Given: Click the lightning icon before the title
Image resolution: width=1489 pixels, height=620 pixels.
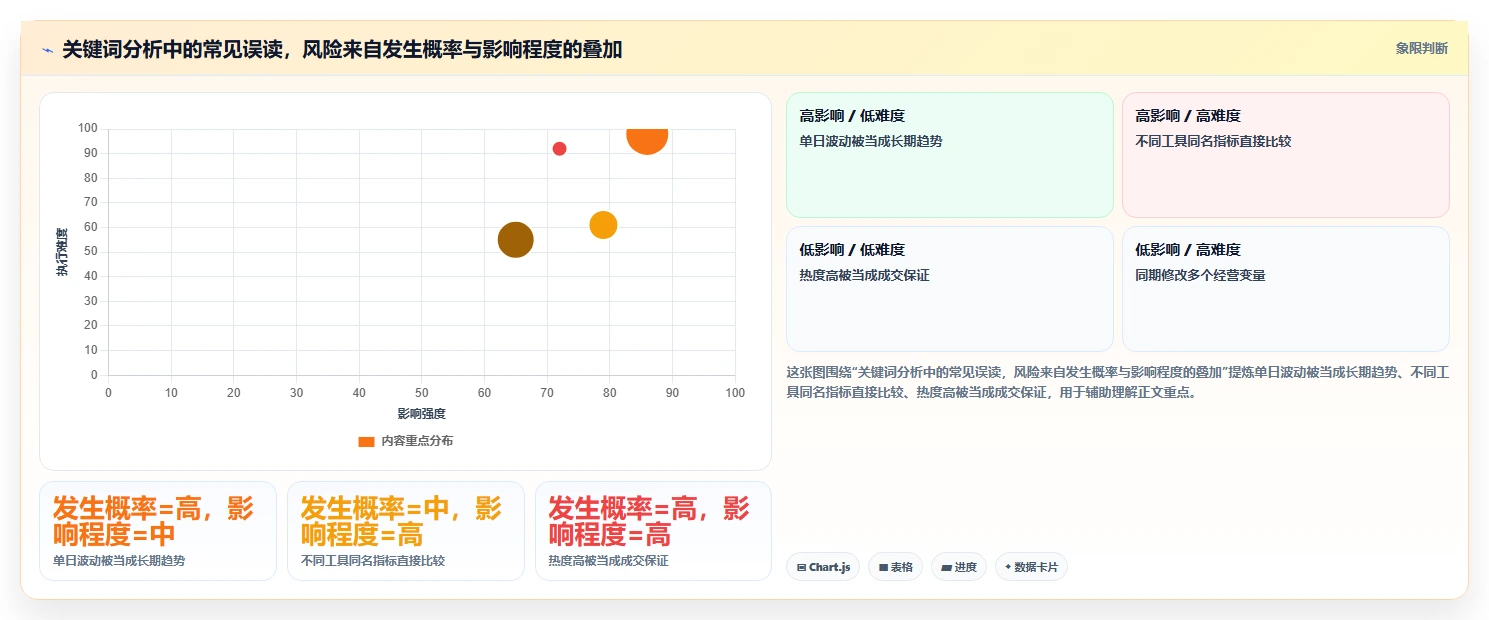Looking at the screenshot, I should click(47, 50).
